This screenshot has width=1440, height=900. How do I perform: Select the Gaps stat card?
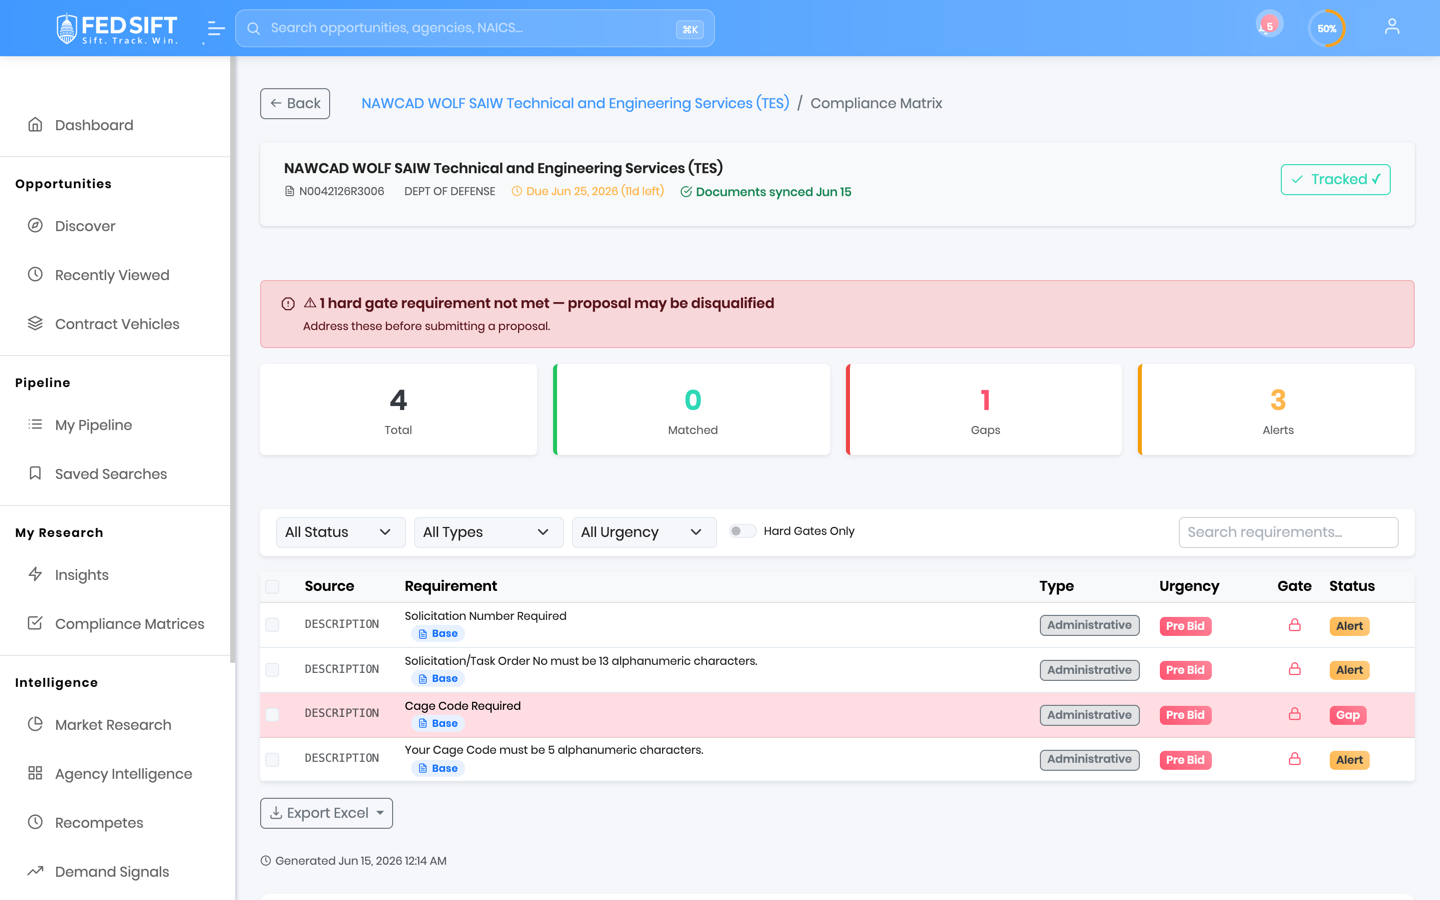[985, 410]
